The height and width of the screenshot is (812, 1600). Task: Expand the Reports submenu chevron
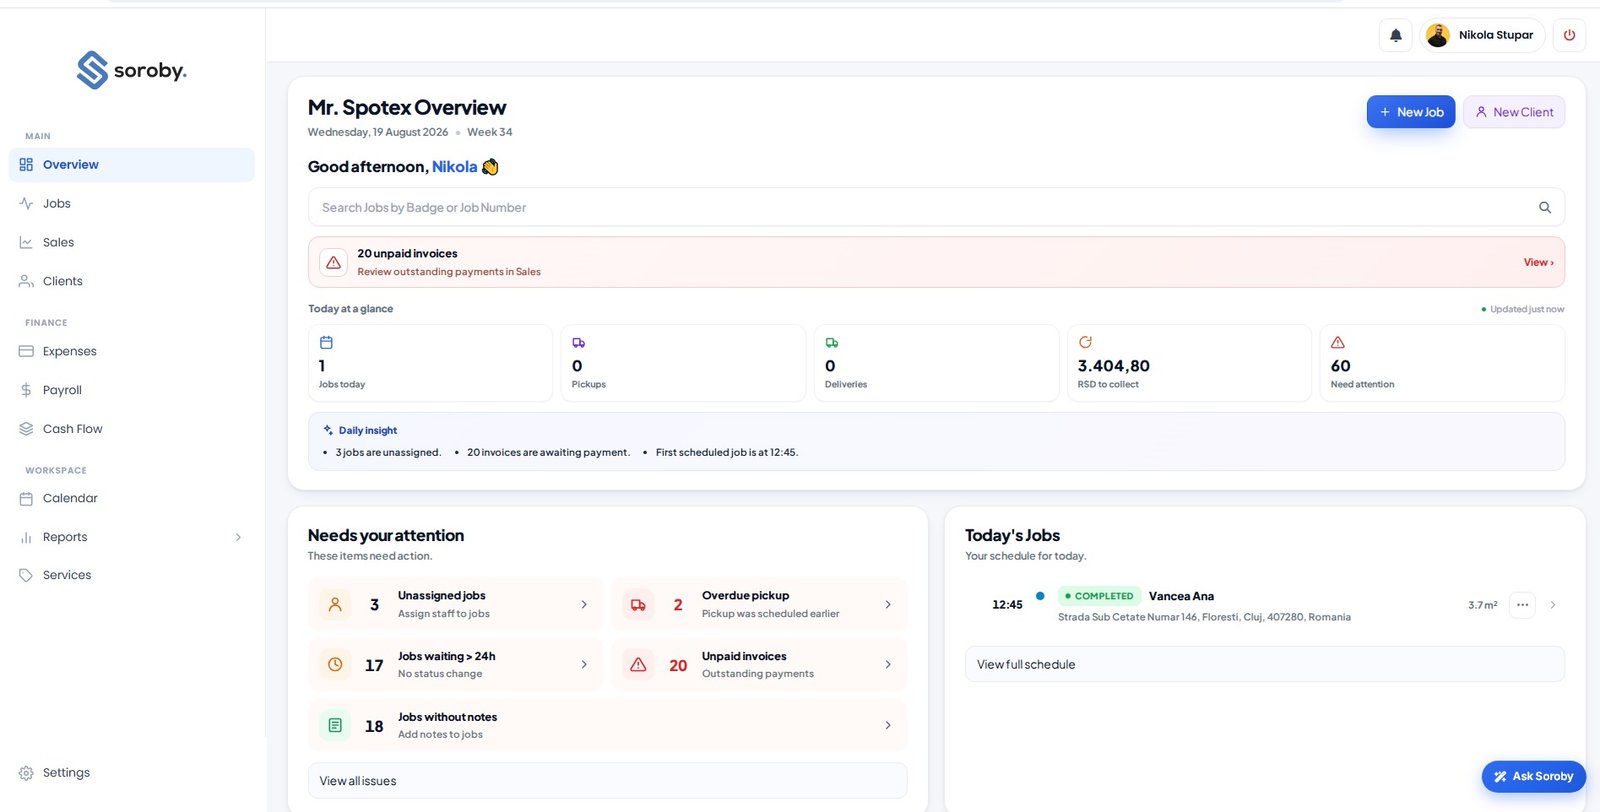(x=238, y=537)
